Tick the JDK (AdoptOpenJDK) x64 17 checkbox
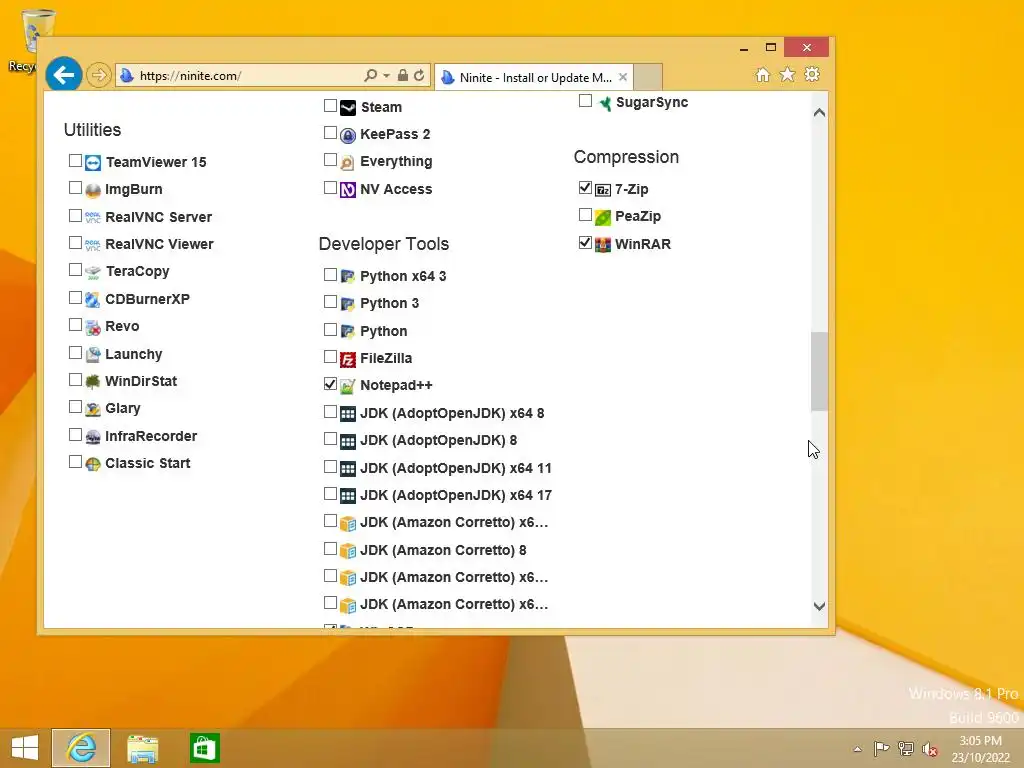This screenshot has height=768, width=1024. [330, 494]
